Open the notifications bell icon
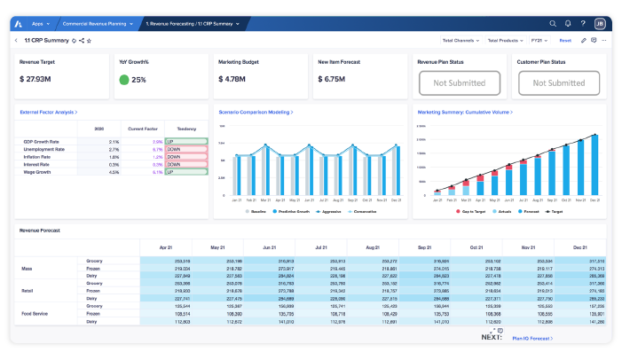 pyautogui.click(x=568, y=24)
